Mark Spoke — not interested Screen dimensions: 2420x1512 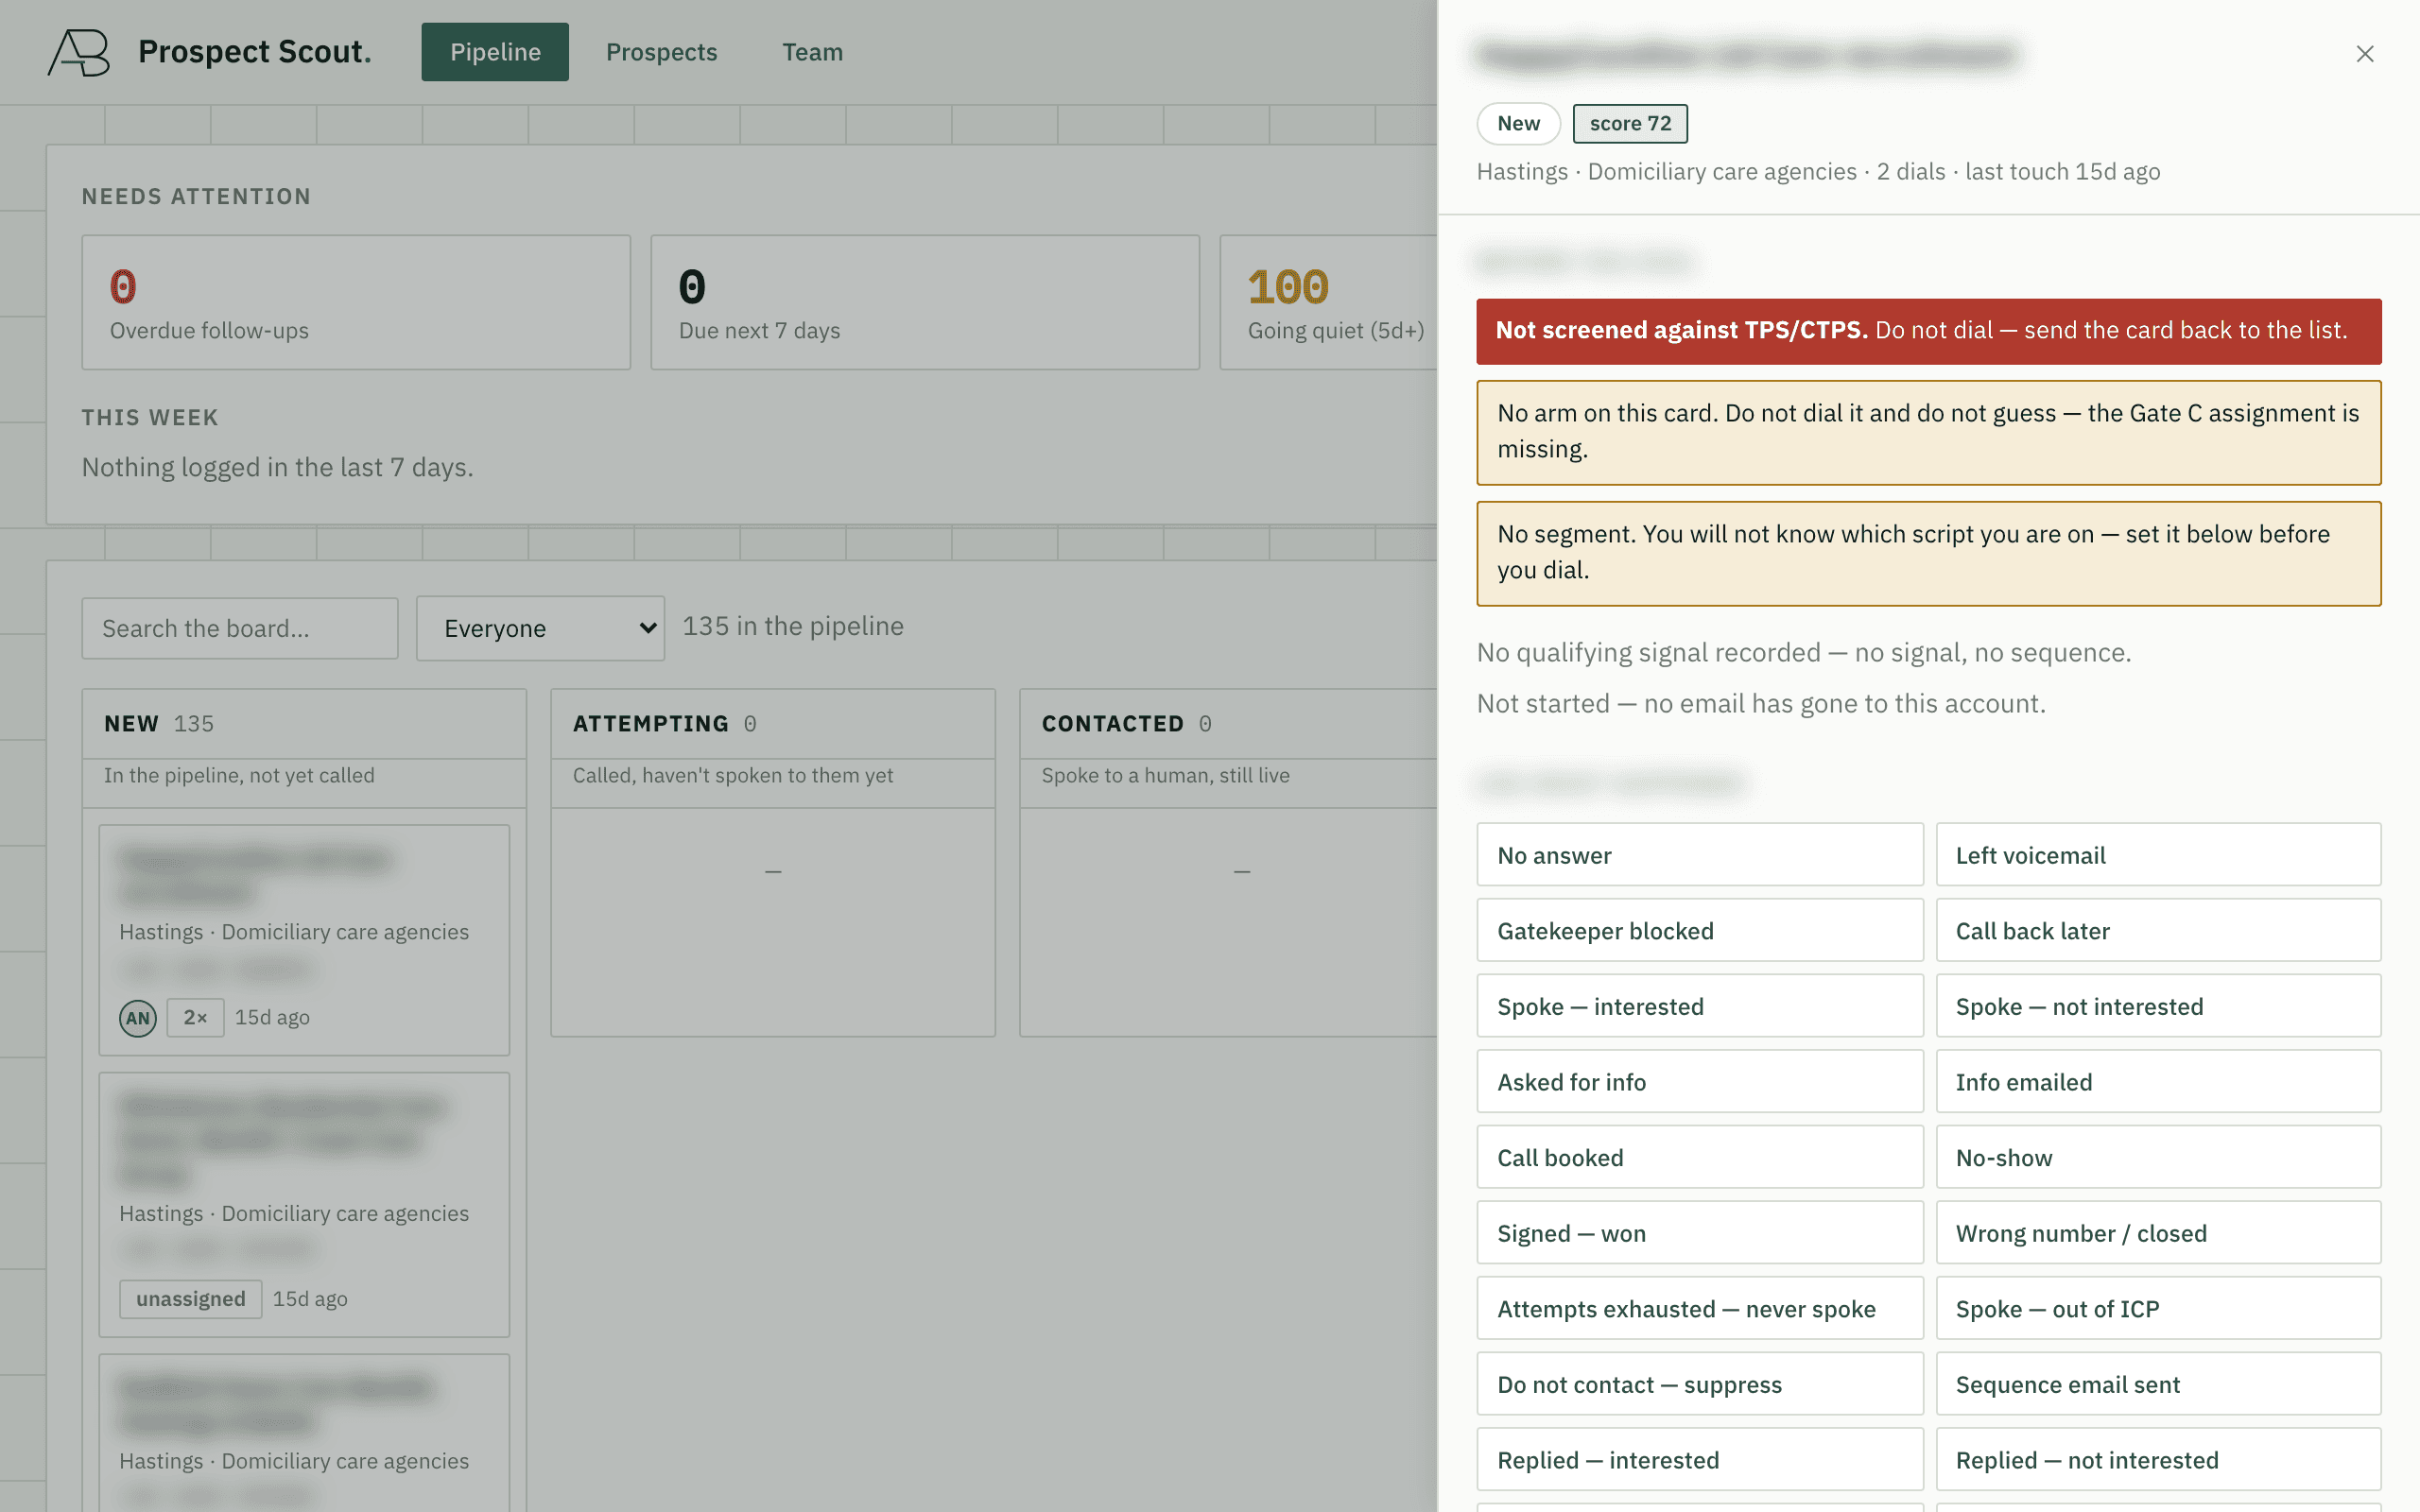[2158, 1006]
